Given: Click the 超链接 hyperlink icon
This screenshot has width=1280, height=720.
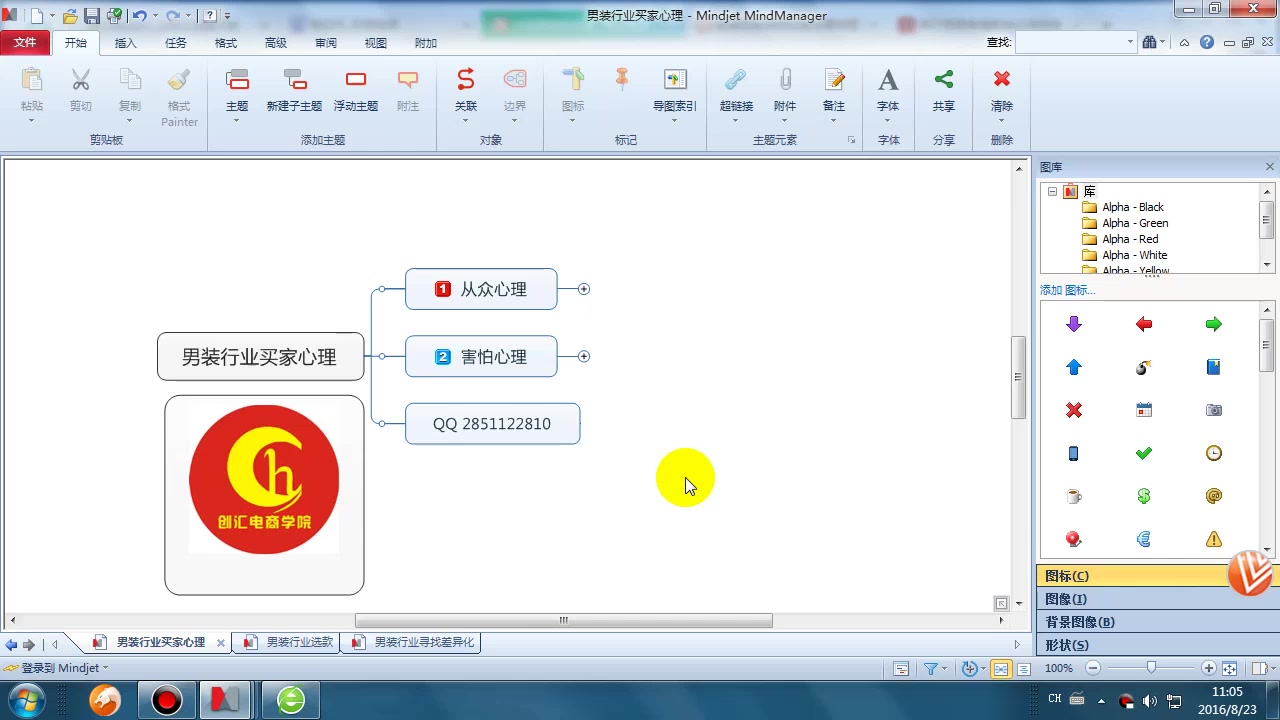Looking at the screenshot, I should [x=735, y=80].
